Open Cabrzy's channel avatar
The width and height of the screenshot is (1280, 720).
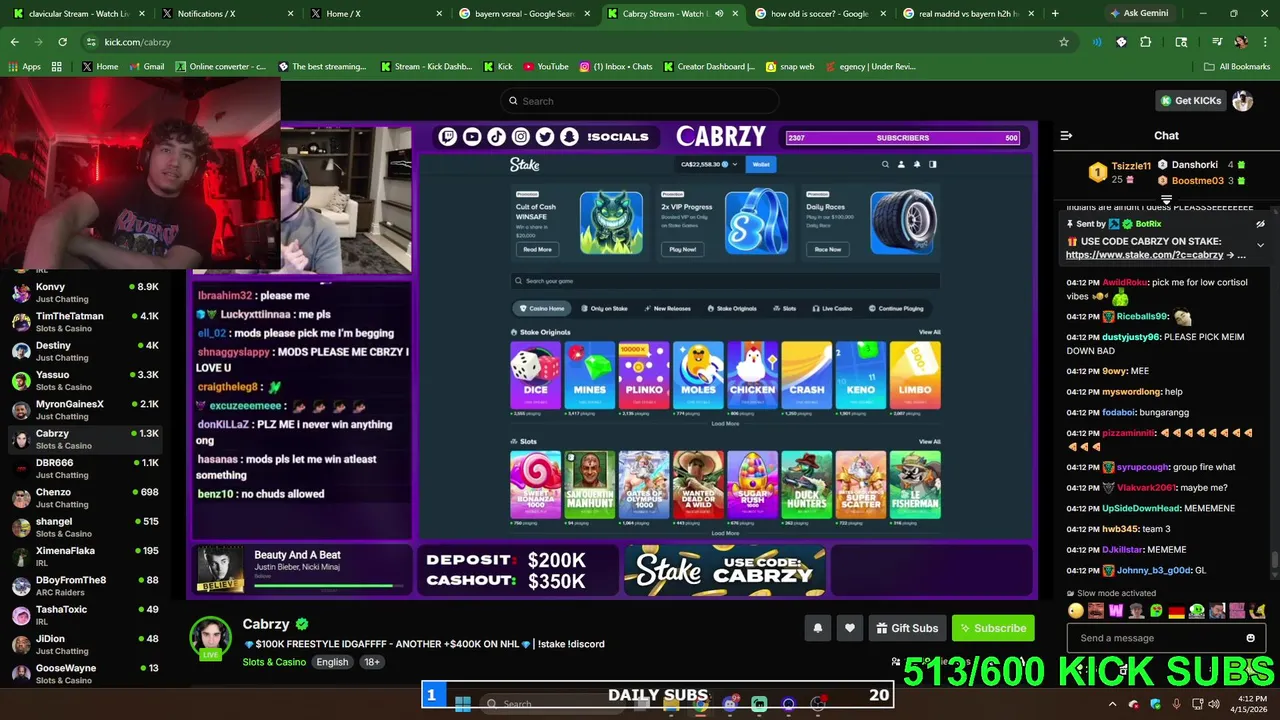(x=211, y=638)
